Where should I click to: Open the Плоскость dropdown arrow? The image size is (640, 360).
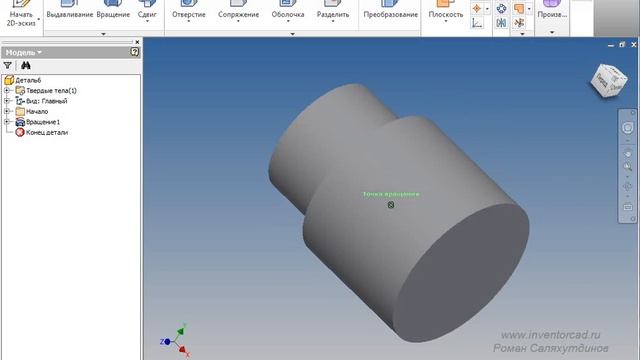tap(446, 21)
